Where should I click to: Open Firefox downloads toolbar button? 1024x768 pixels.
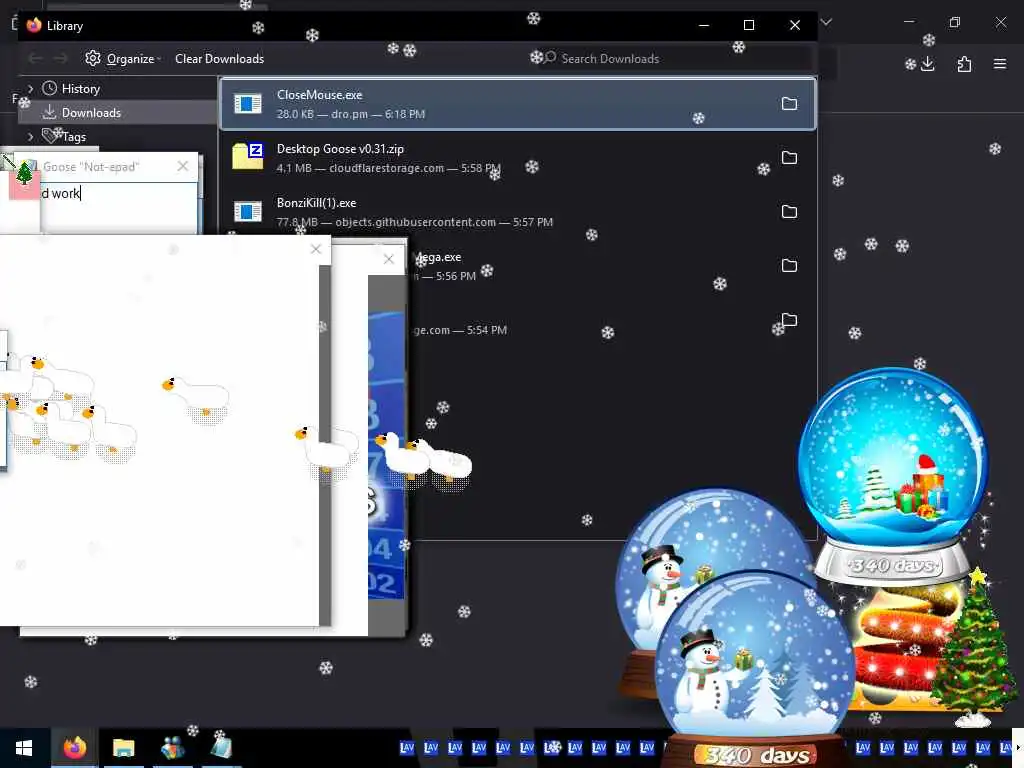tap(927, 64)
